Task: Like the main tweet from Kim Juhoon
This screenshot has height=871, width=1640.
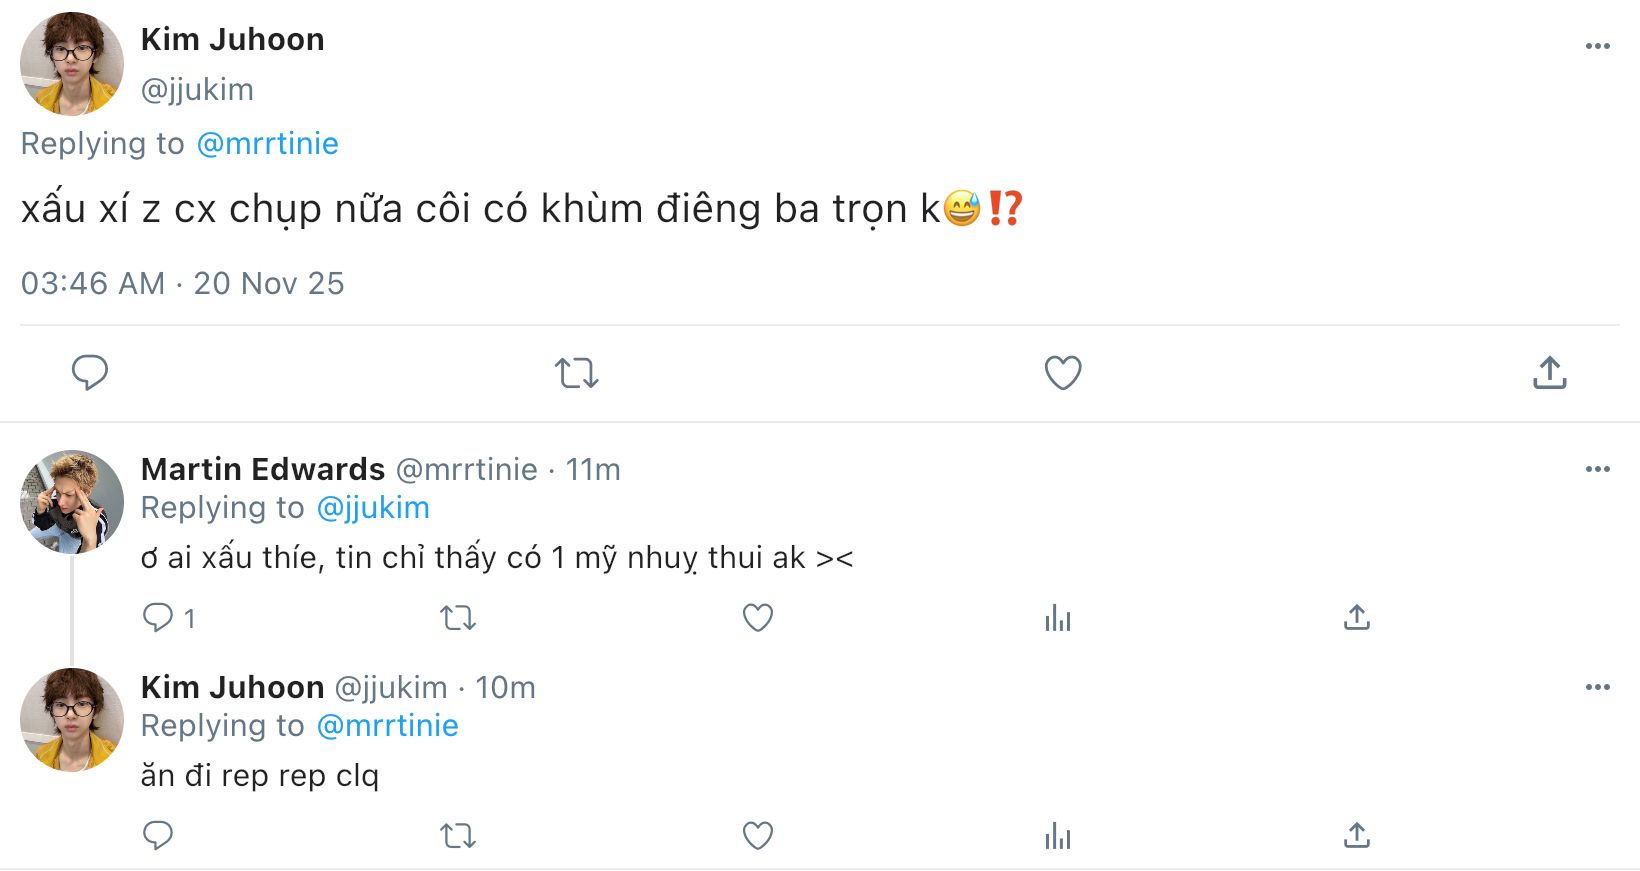Action: pyautogui.click(x=1063, y=373)
